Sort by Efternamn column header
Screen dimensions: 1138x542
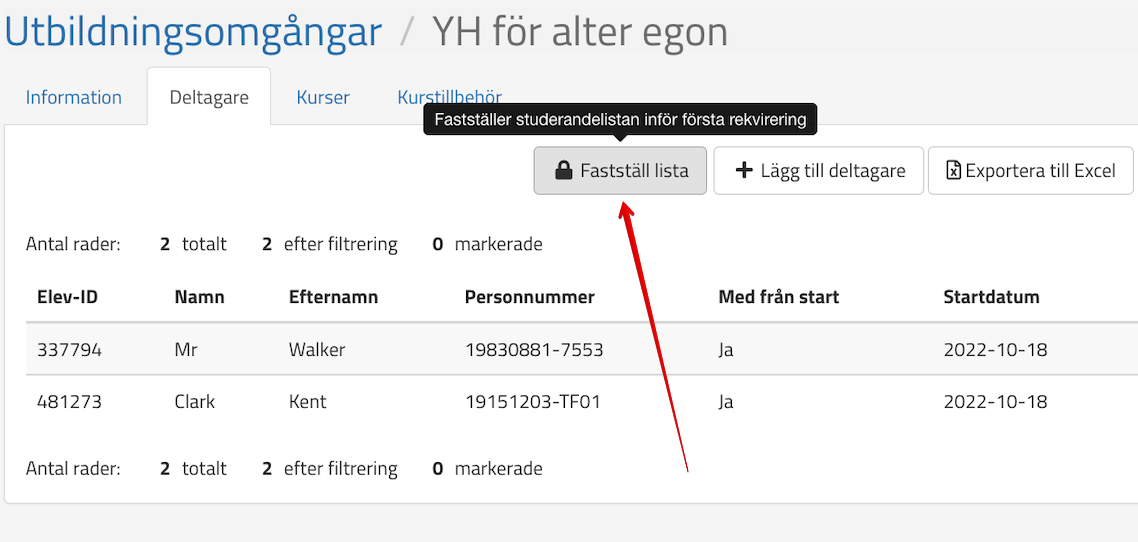click(x=333, y=297)
